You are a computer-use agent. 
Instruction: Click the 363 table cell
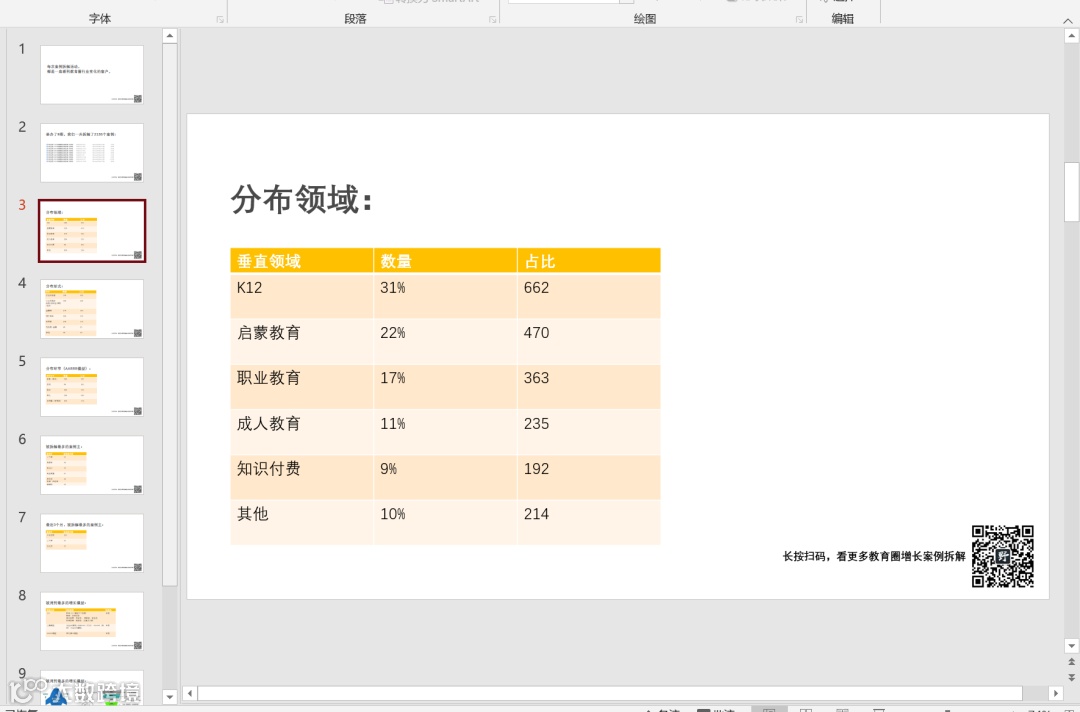coord(589,386)
